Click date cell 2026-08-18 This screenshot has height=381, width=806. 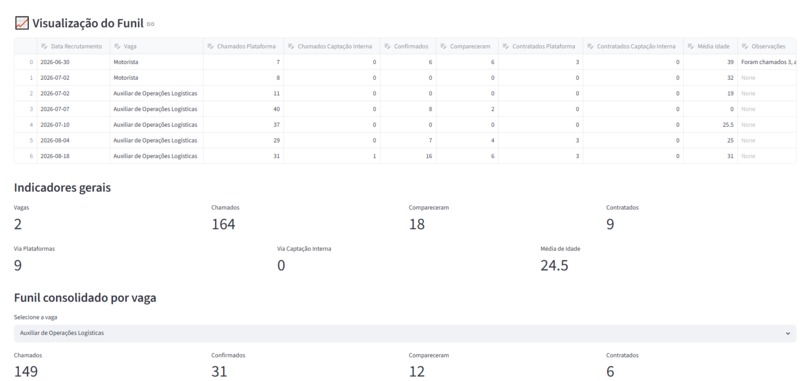pos(74,156)
